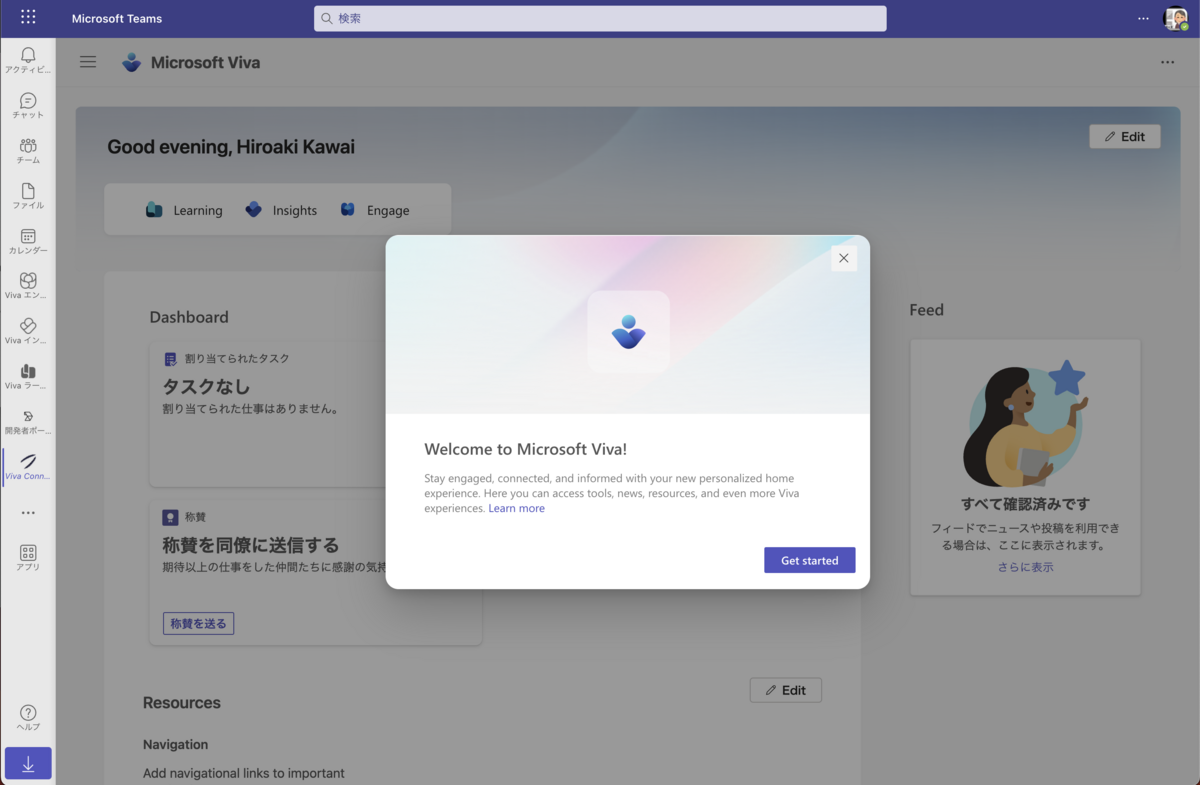Open Calendar (カレンダー) in the sidebar
The image size is (1200, 785).
28,241
